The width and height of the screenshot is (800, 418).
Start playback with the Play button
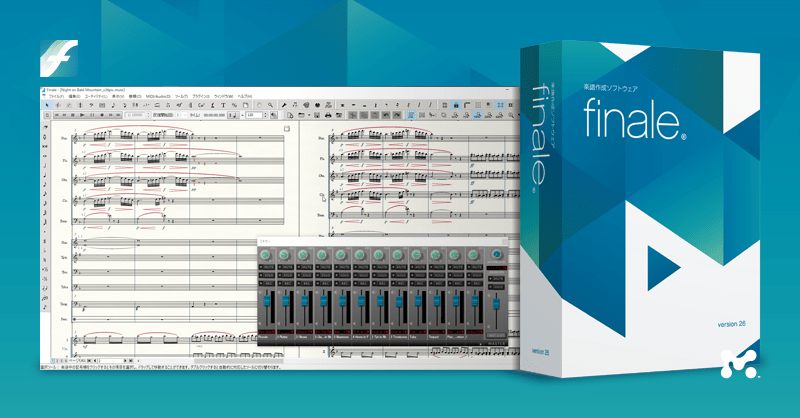click(82, 115)
